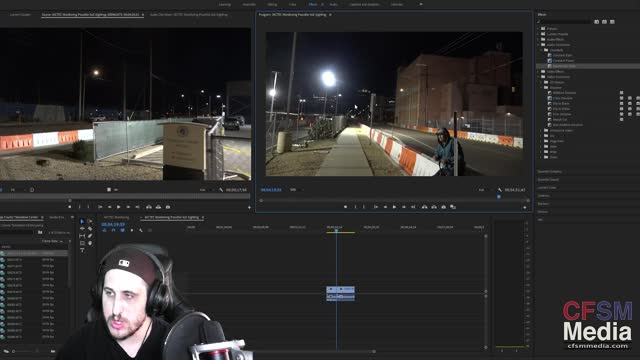
Task: Toggle Linked Selection in the timeline
Action: point(122,231)
